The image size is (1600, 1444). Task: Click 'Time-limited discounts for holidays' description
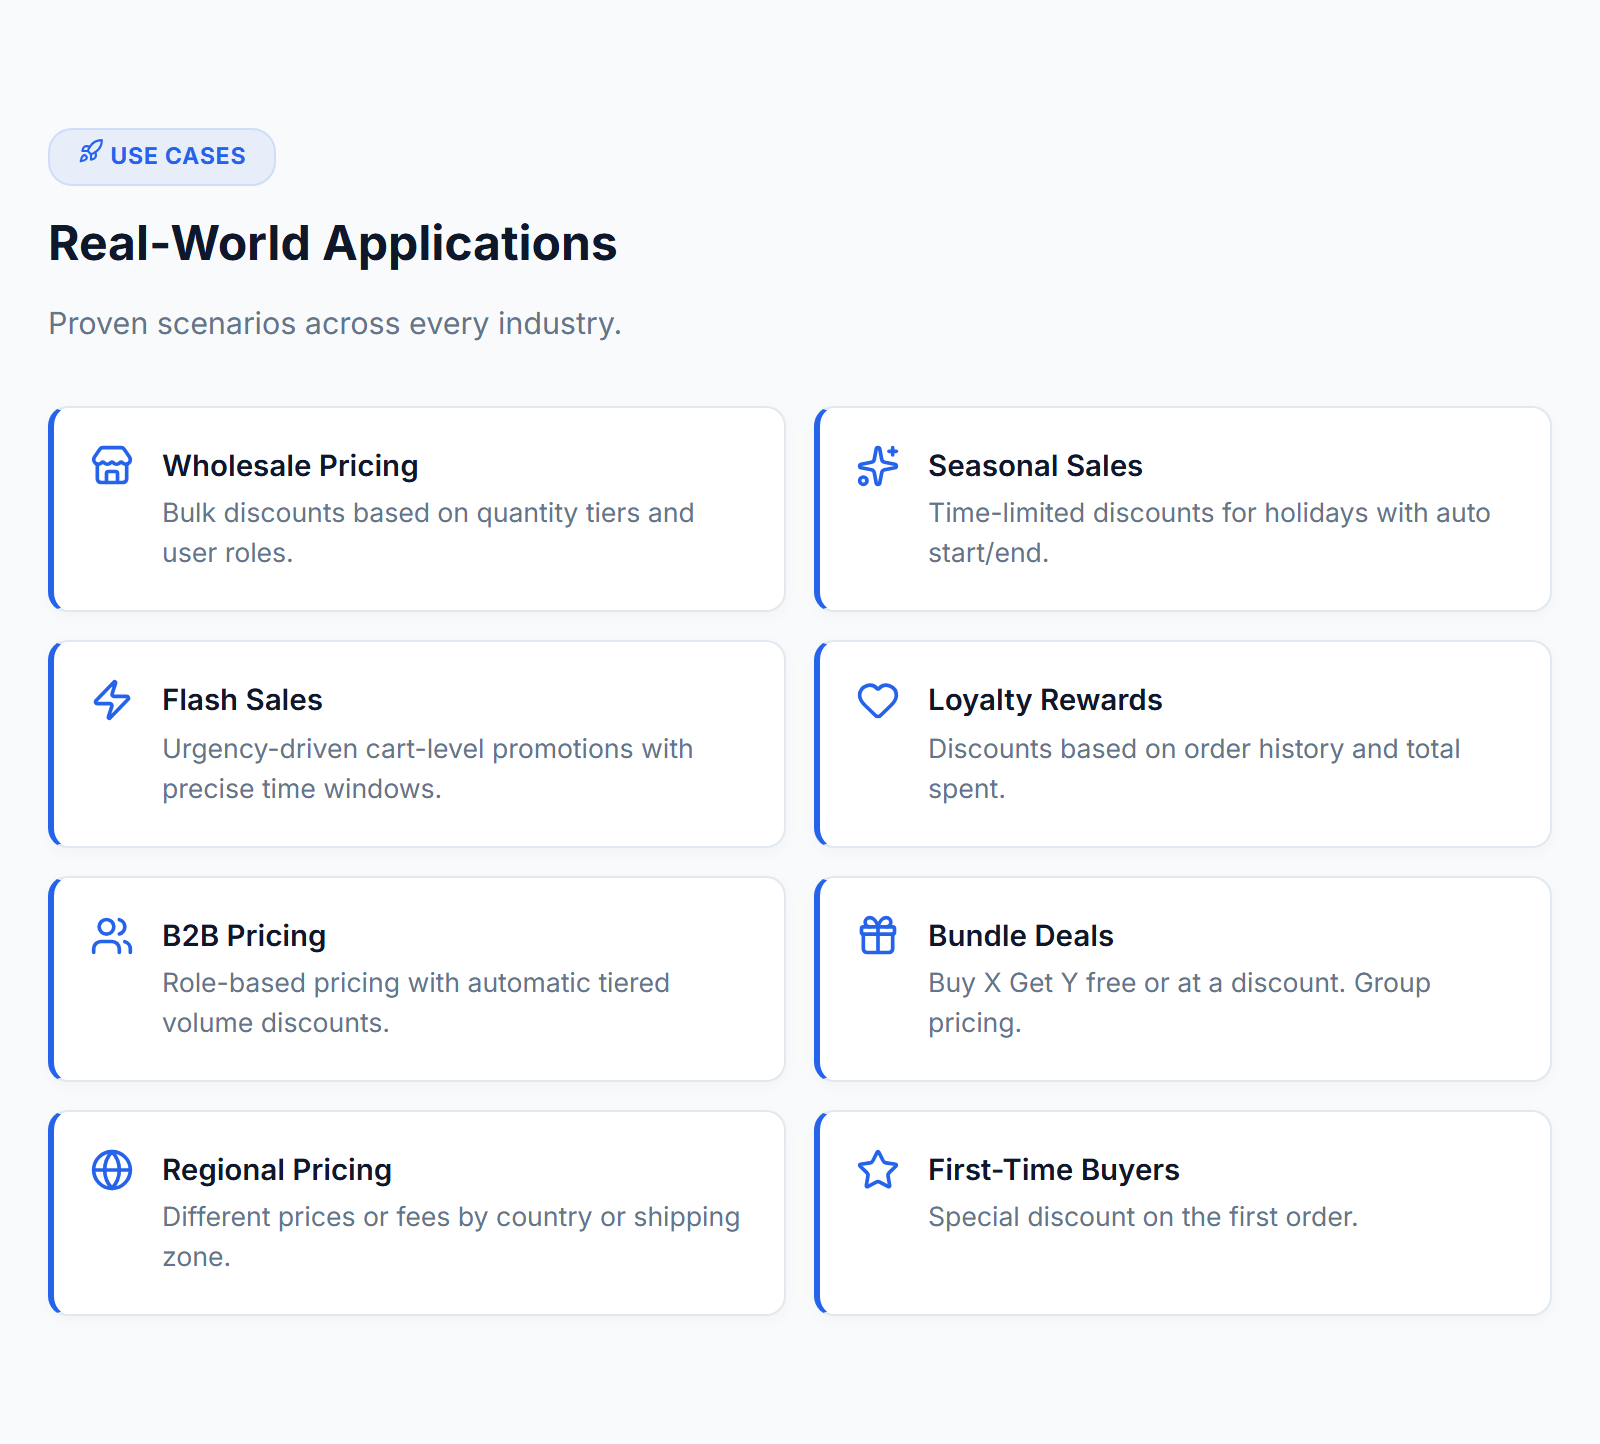tap(1209, 533)
